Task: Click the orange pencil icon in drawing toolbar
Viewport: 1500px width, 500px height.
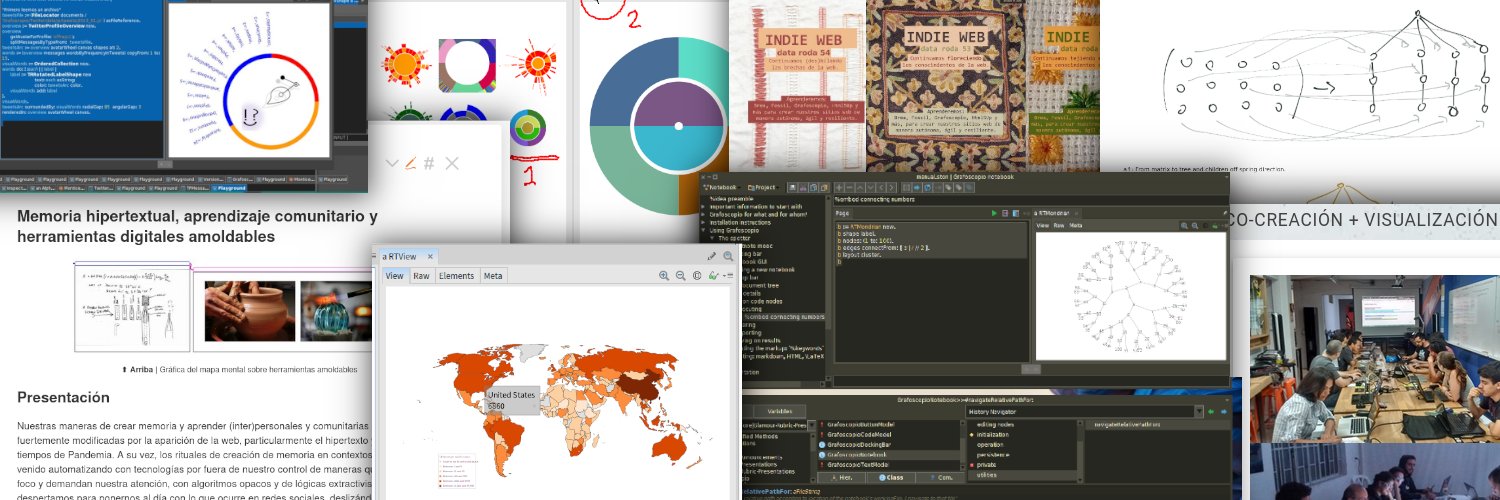Action: point(410,162)
